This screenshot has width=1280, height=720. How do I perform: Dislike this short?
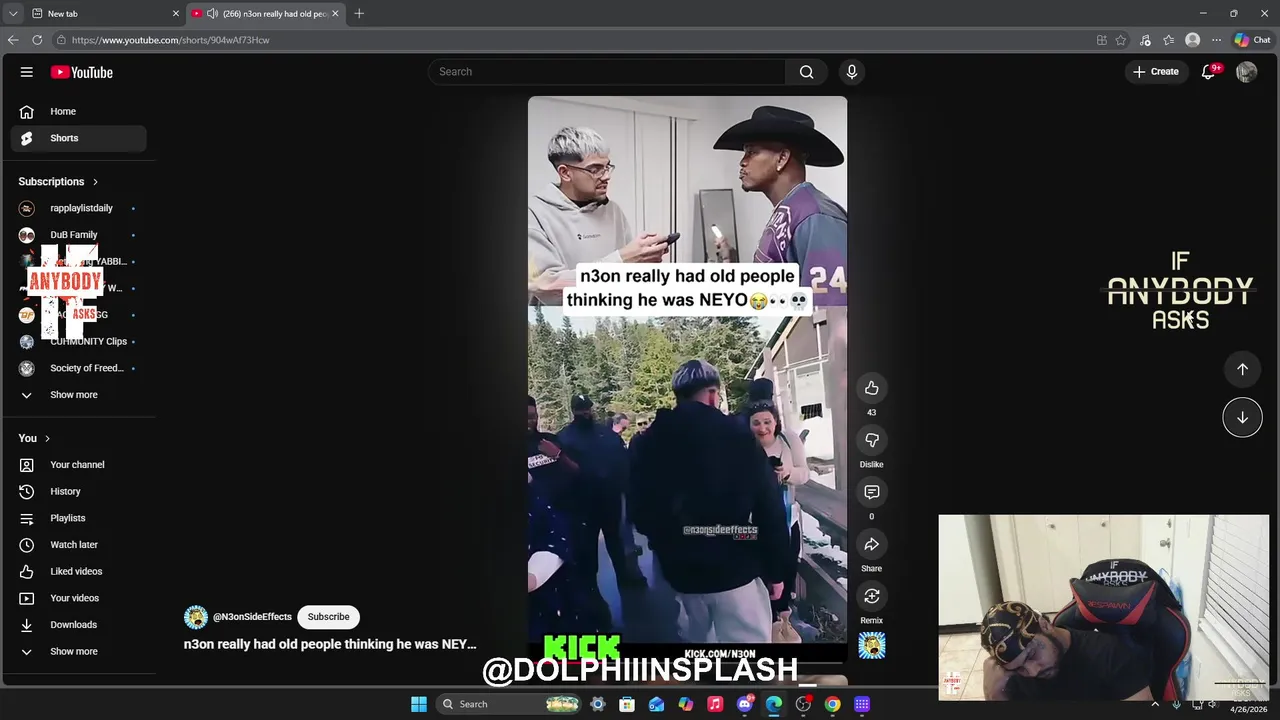872,440
